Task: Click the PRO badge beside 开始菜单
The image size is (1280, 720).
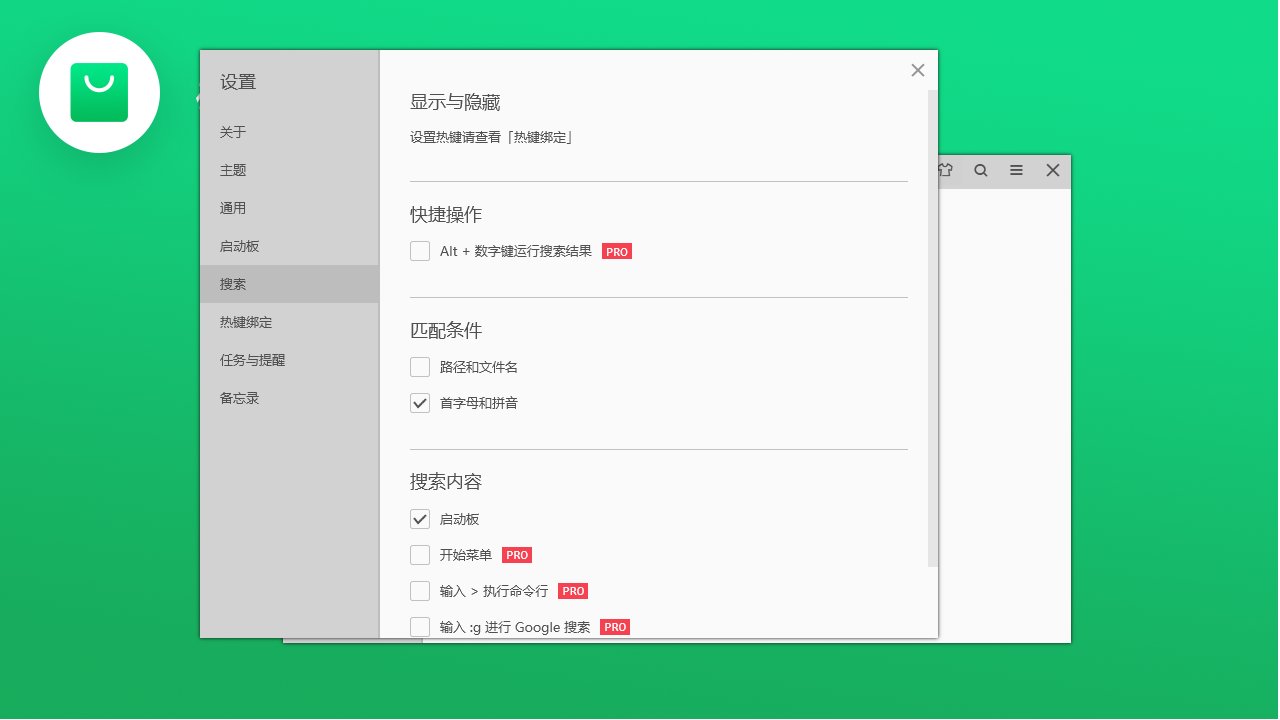Action: [x=516, y=555]
